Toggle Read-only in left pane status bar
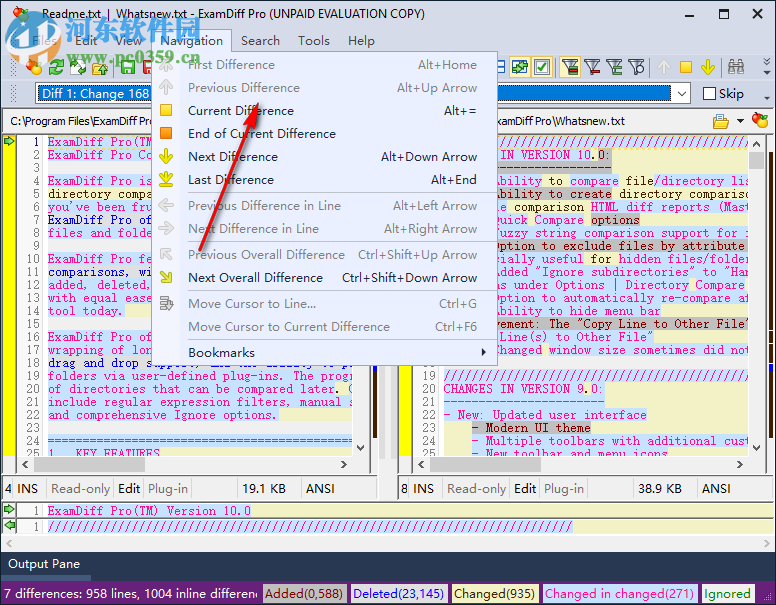Image resolution: width=776 pixels, height=605 pixels. coord(80,489)
